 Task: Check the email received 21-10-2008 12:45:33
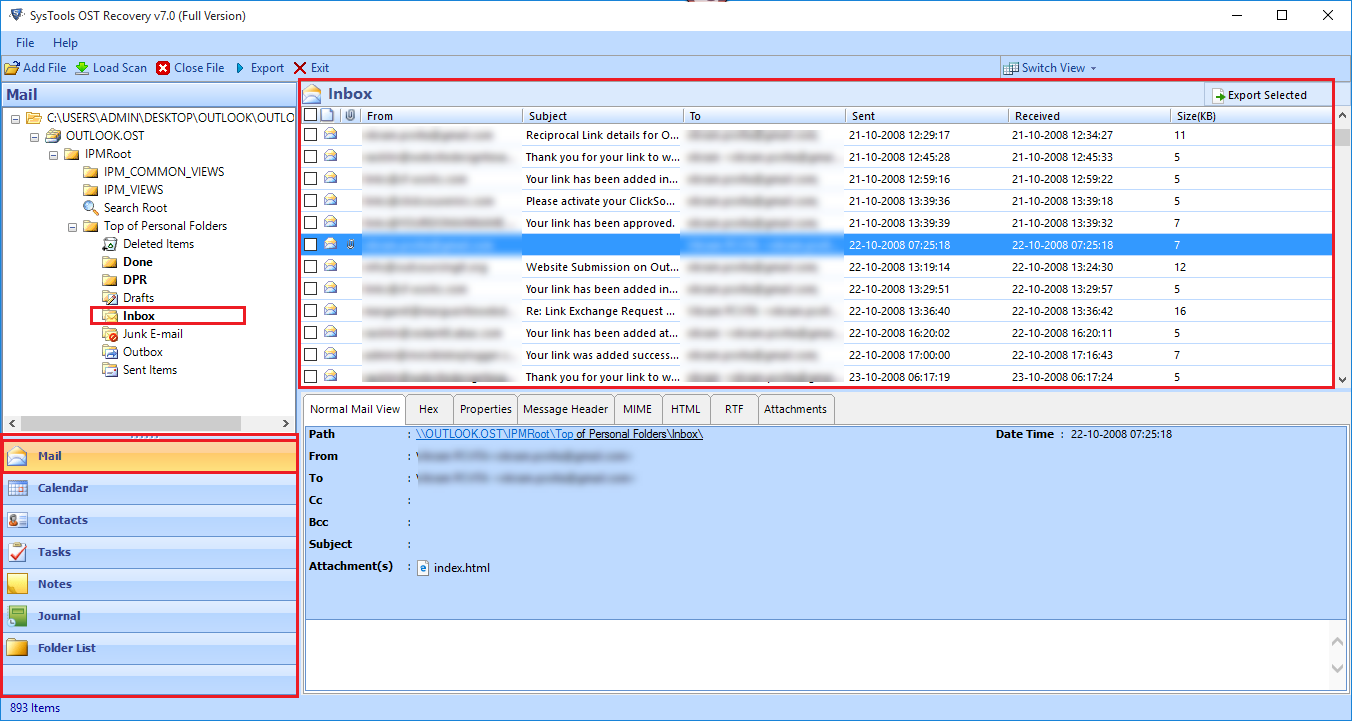pos(311,156)
